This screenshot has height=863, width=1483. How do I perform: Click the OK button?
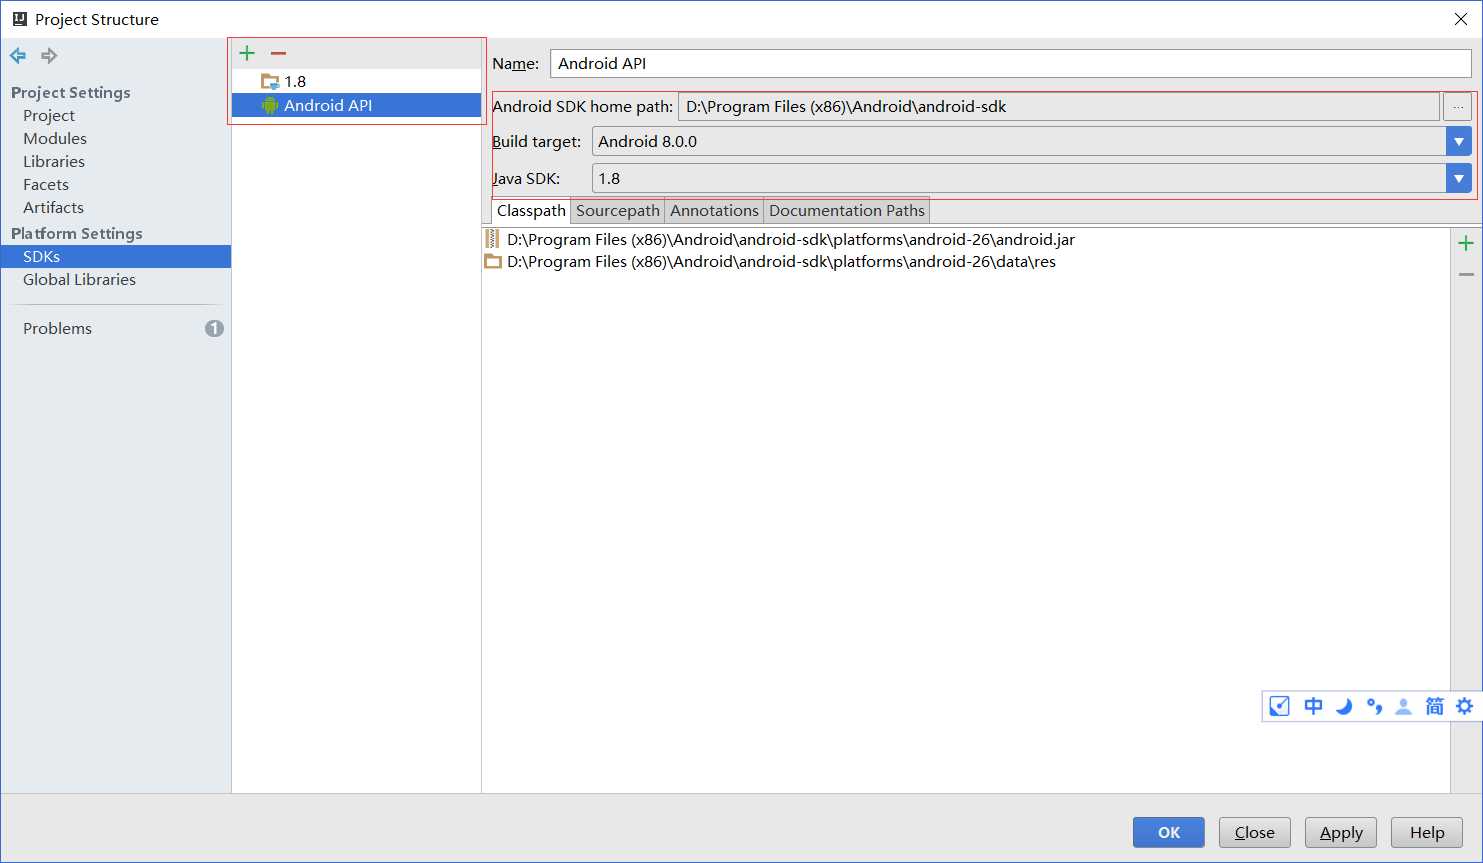(1168, 832)
